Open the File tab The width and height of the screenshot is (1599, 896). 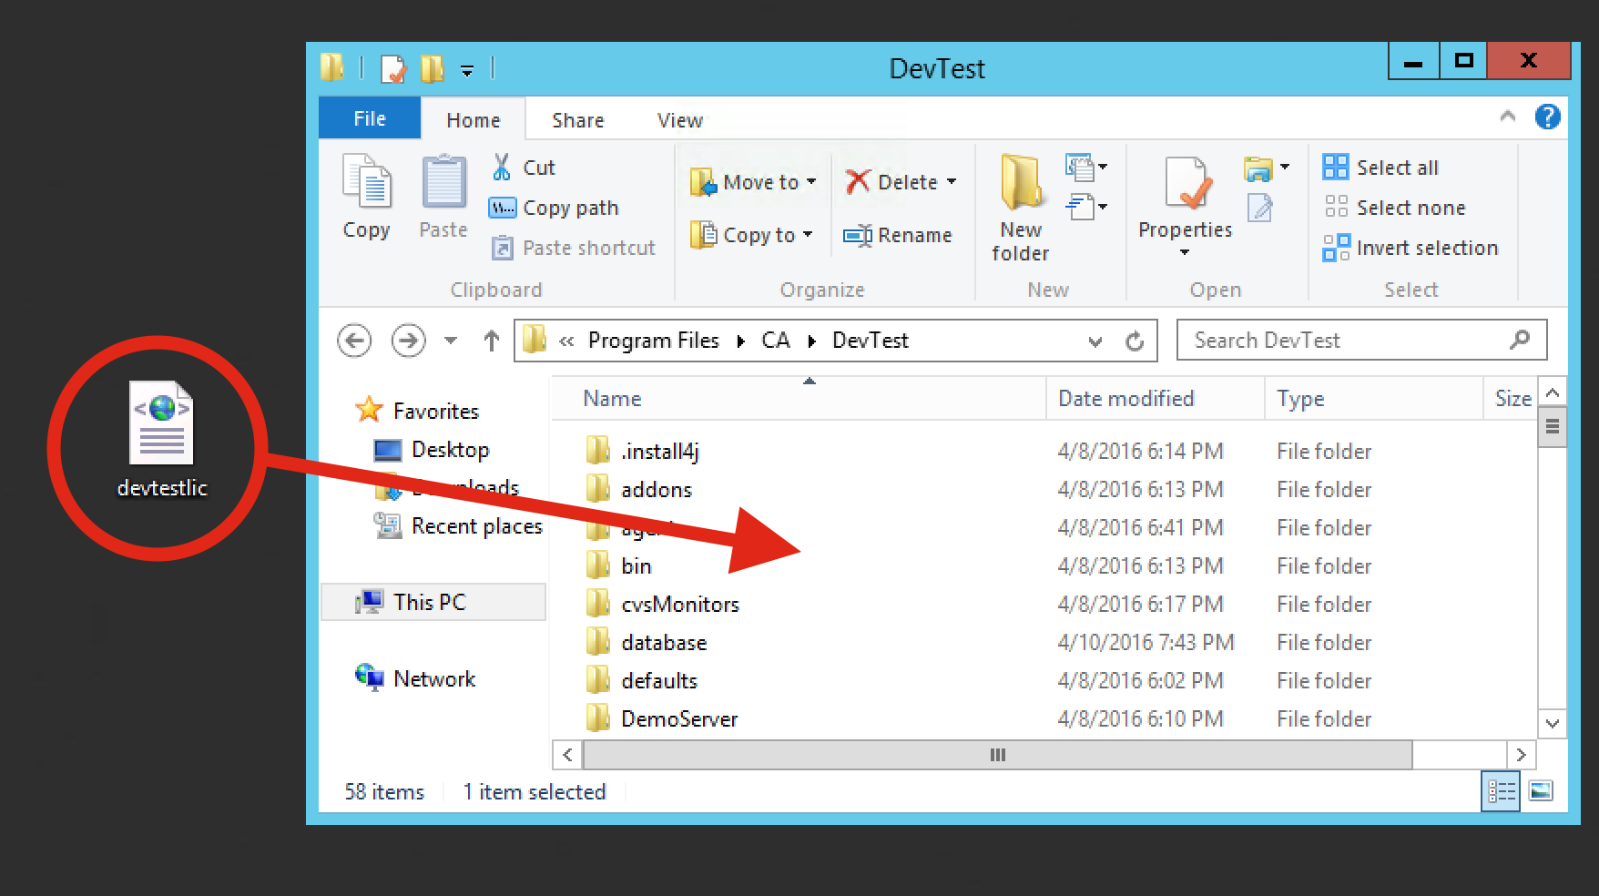369,118
